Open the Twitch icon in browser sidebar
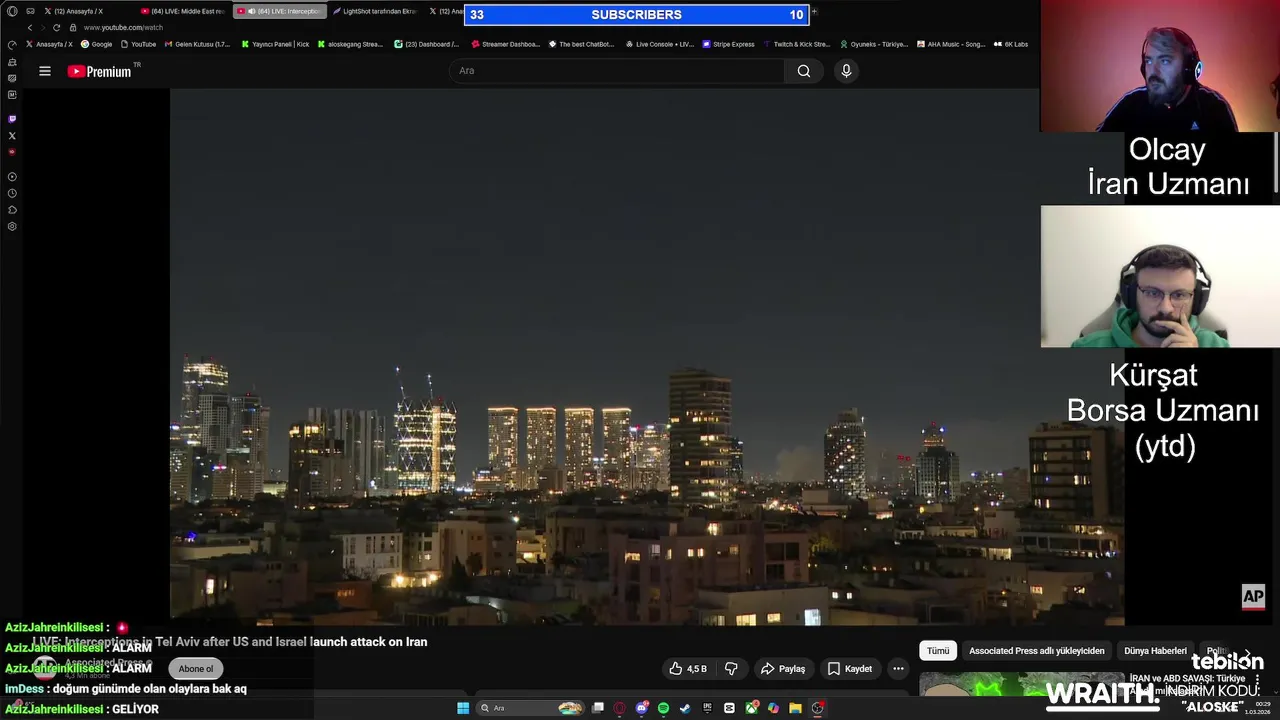The image size is (1280, 720). [x=12, y=119]
